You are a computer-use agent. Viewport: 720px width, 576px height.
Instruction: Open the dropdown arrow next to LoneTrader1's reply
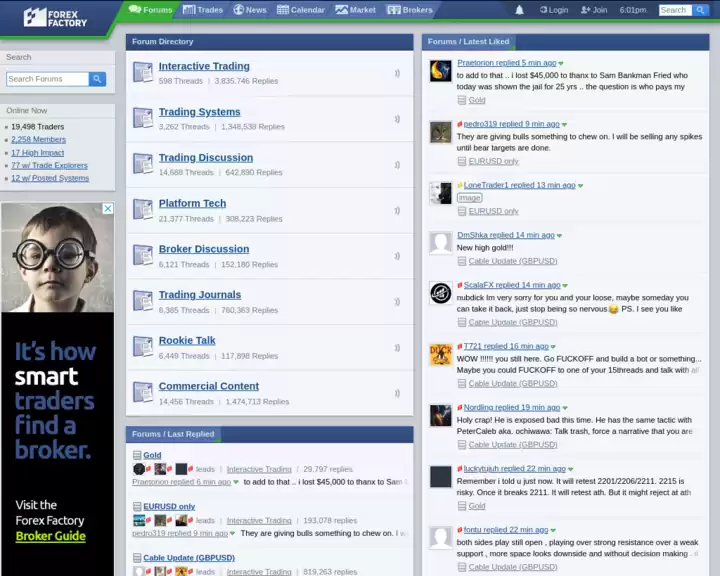click(x=580, y=186)
